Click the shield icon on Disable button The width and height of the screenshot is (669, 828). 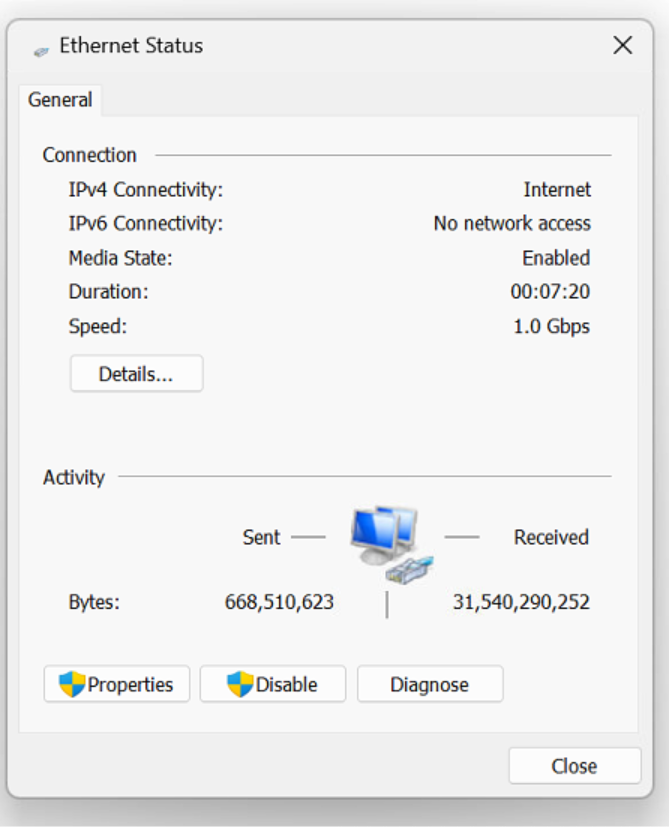(240, 684)
